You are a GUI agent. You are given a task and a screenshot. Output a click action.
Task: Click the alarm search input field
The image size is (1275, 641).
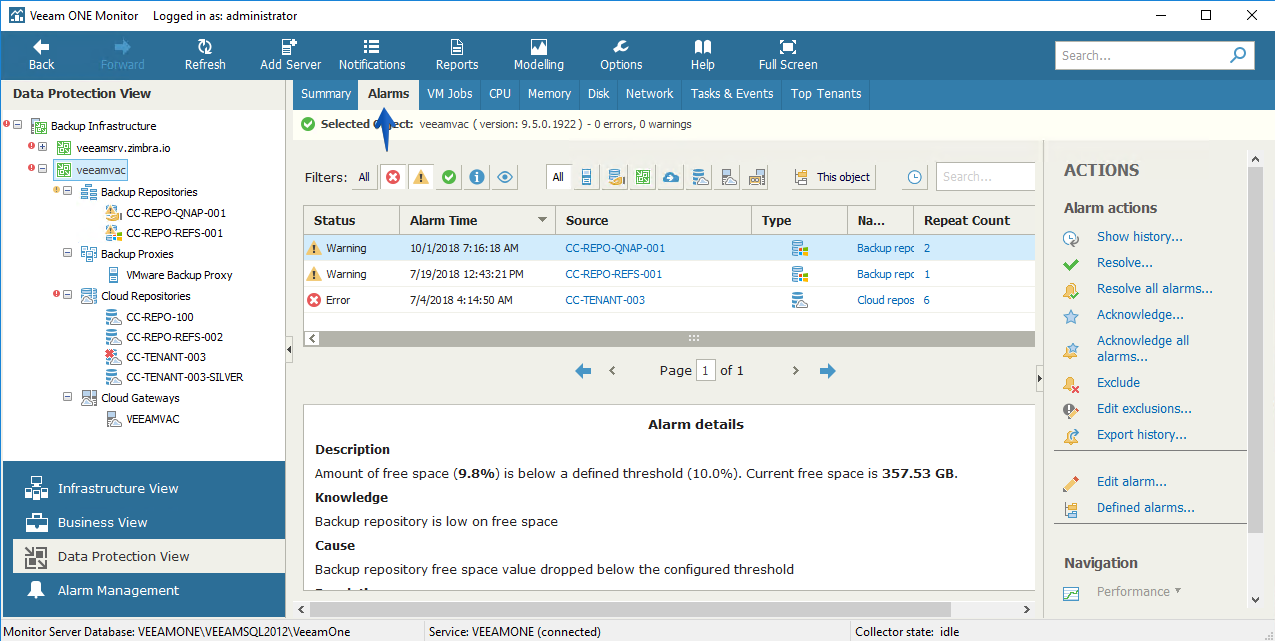tap(985, 177)
